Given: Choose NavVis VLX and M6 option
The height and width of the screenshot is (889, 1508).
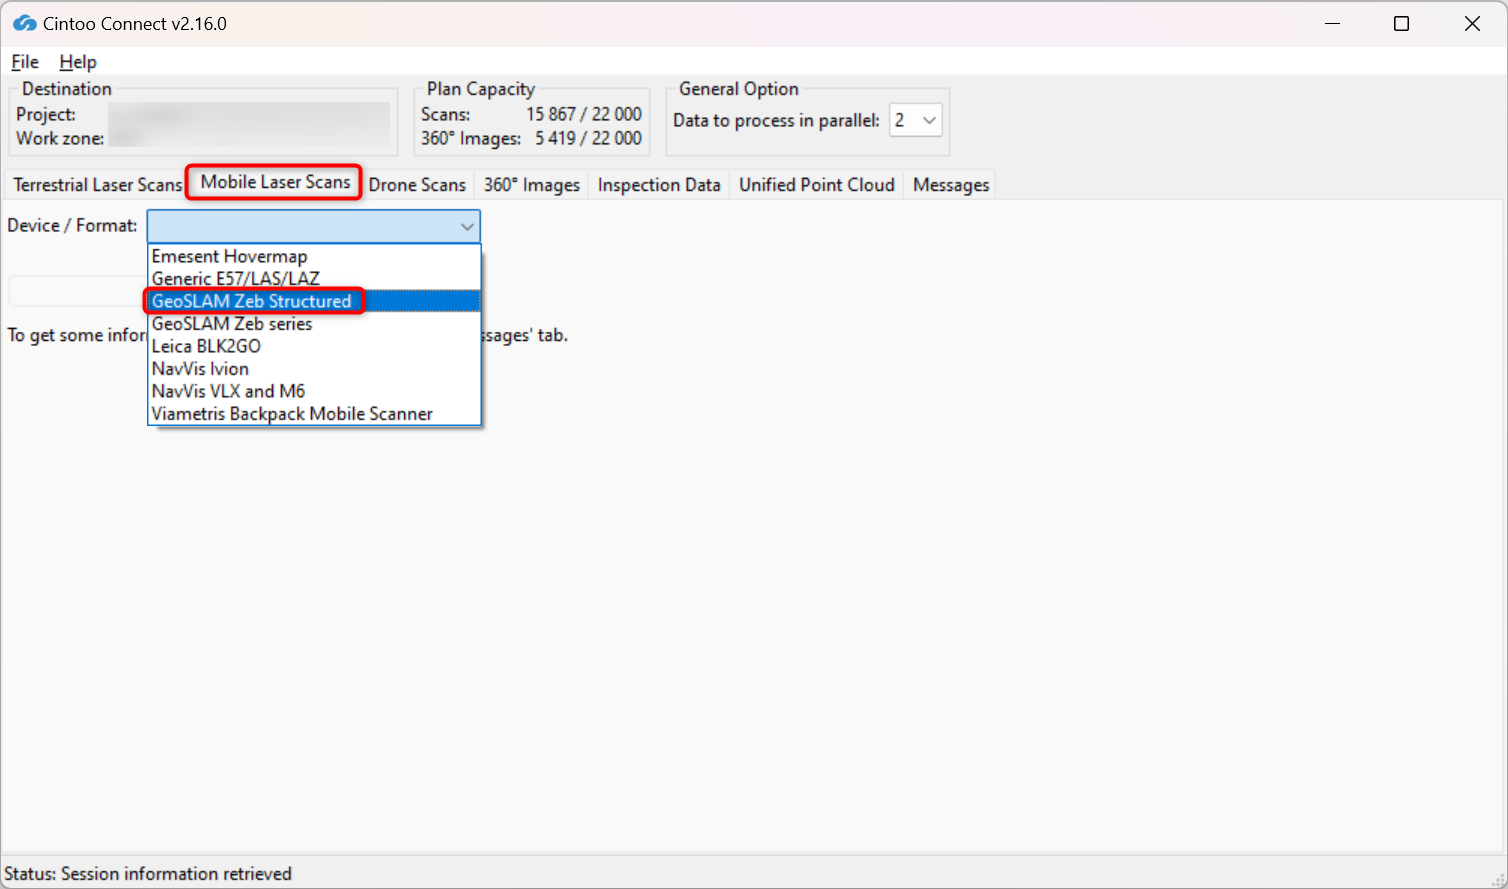Looking at the screenshot, I should (x=314, y=391).
